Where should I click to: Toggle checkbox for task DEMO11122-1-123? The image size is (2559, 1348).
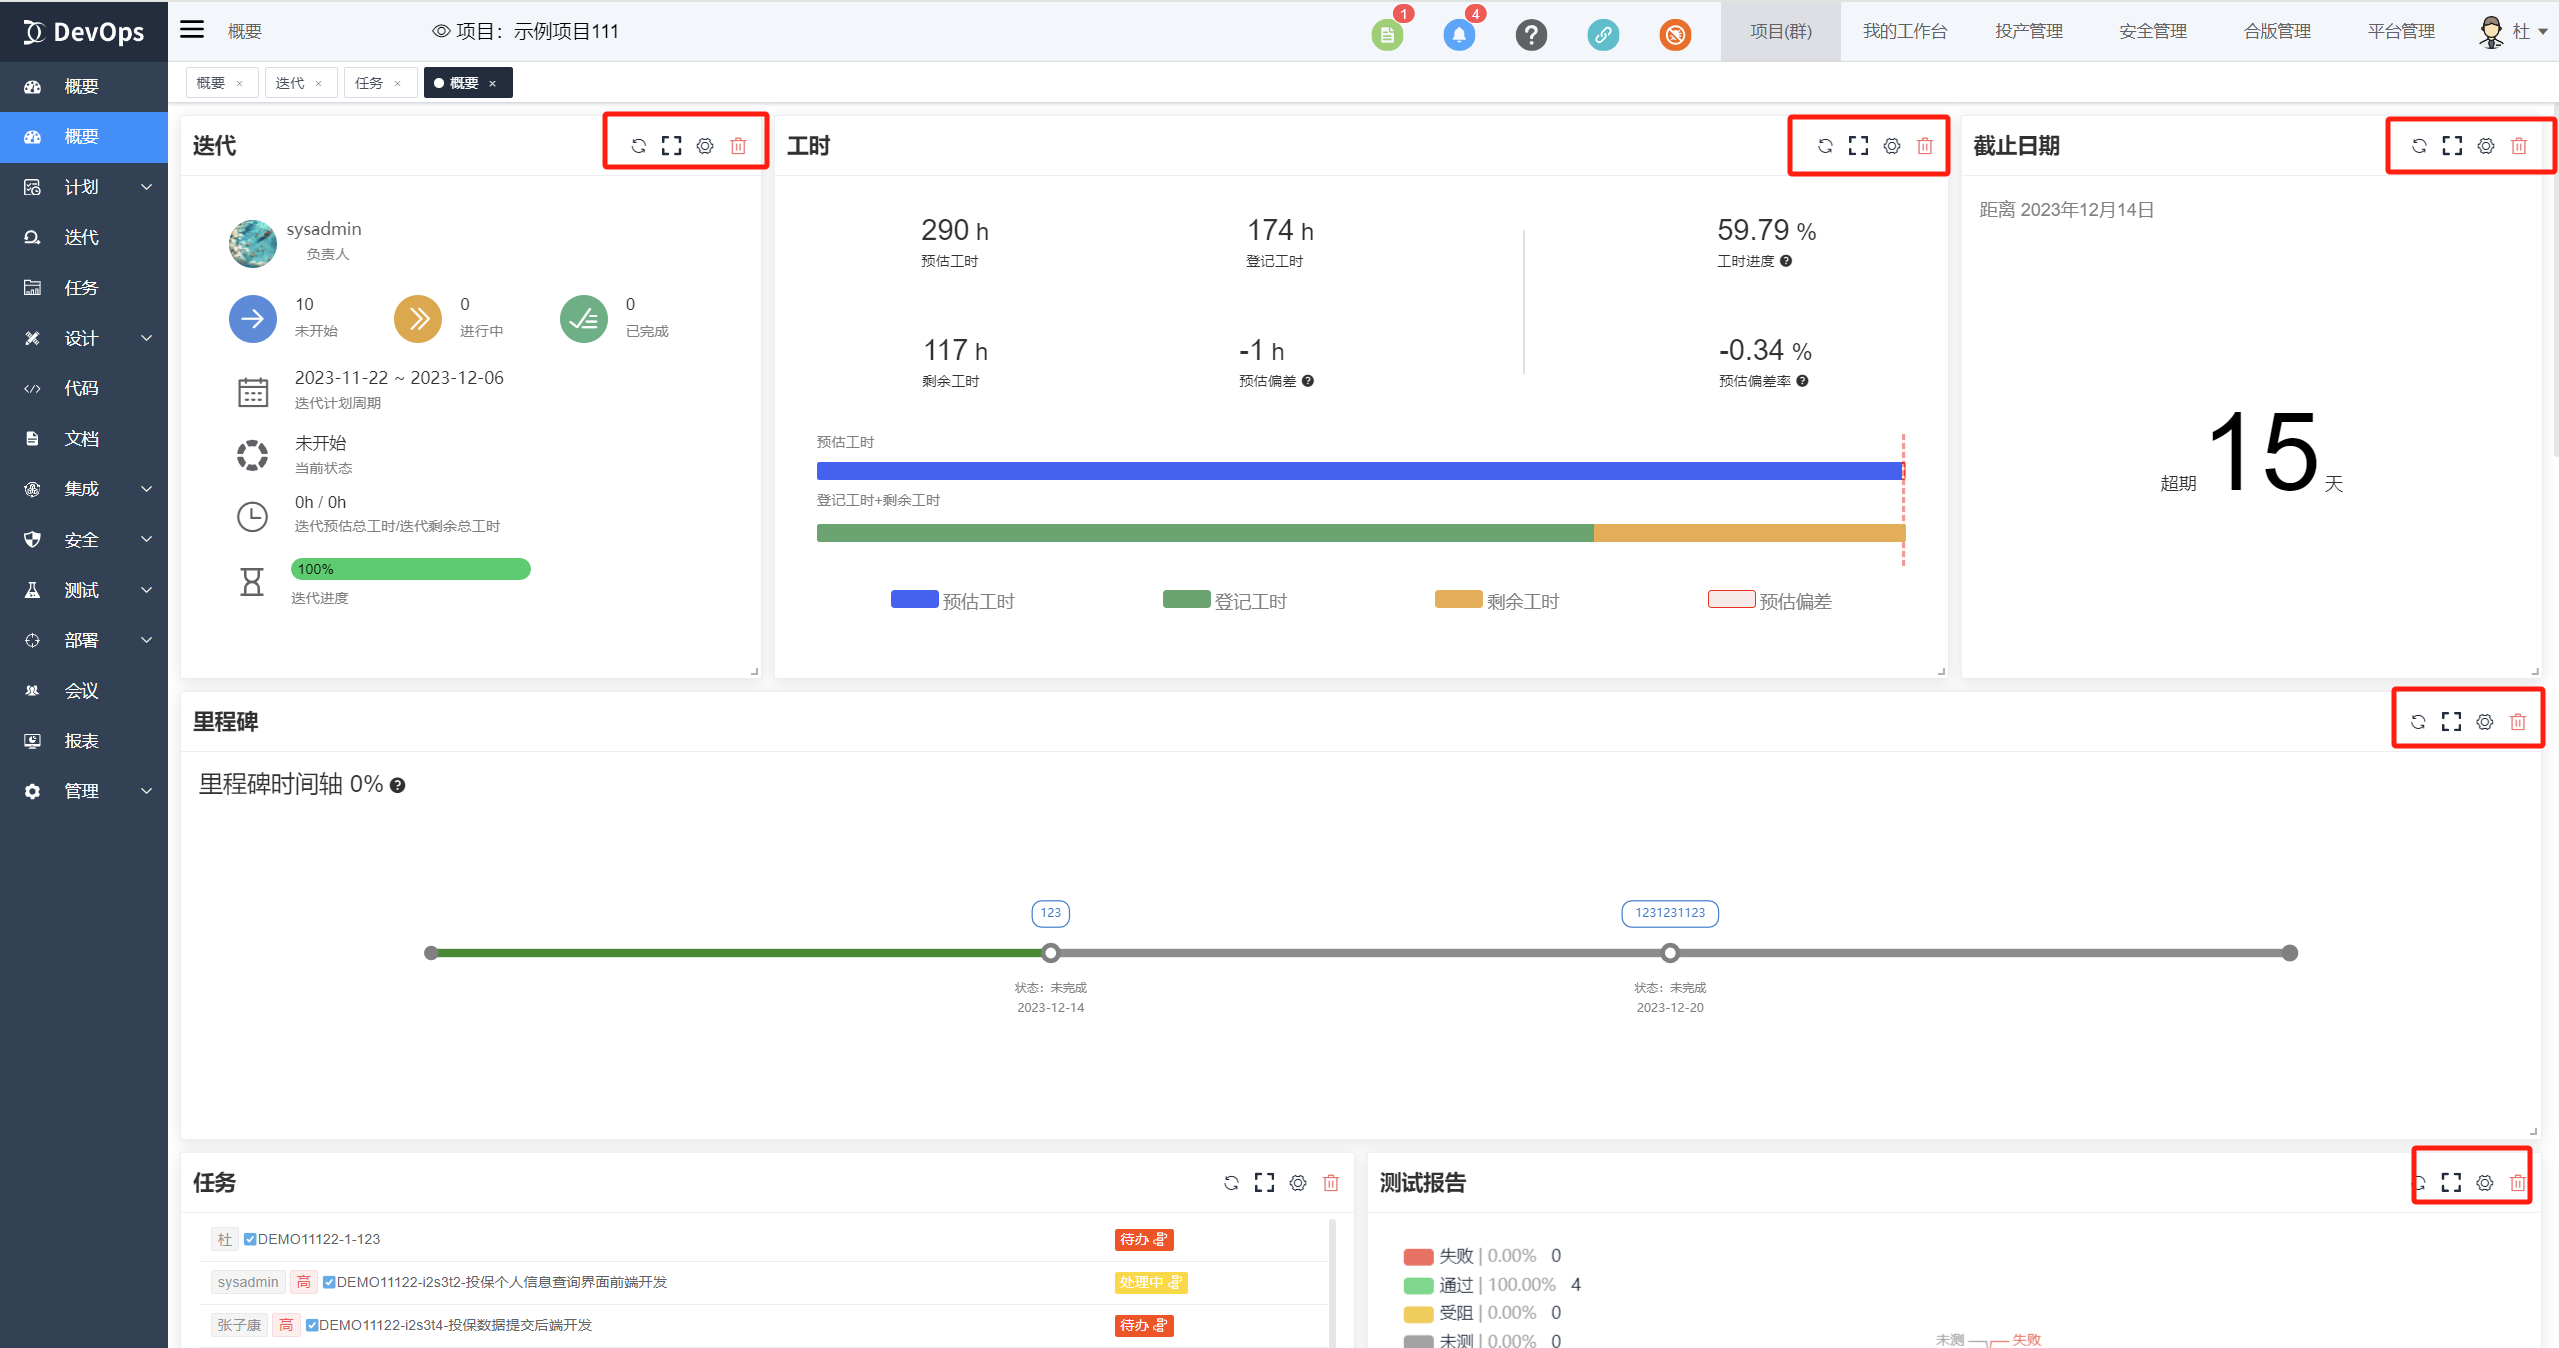pyautogui.click(x=250, y=1239)
